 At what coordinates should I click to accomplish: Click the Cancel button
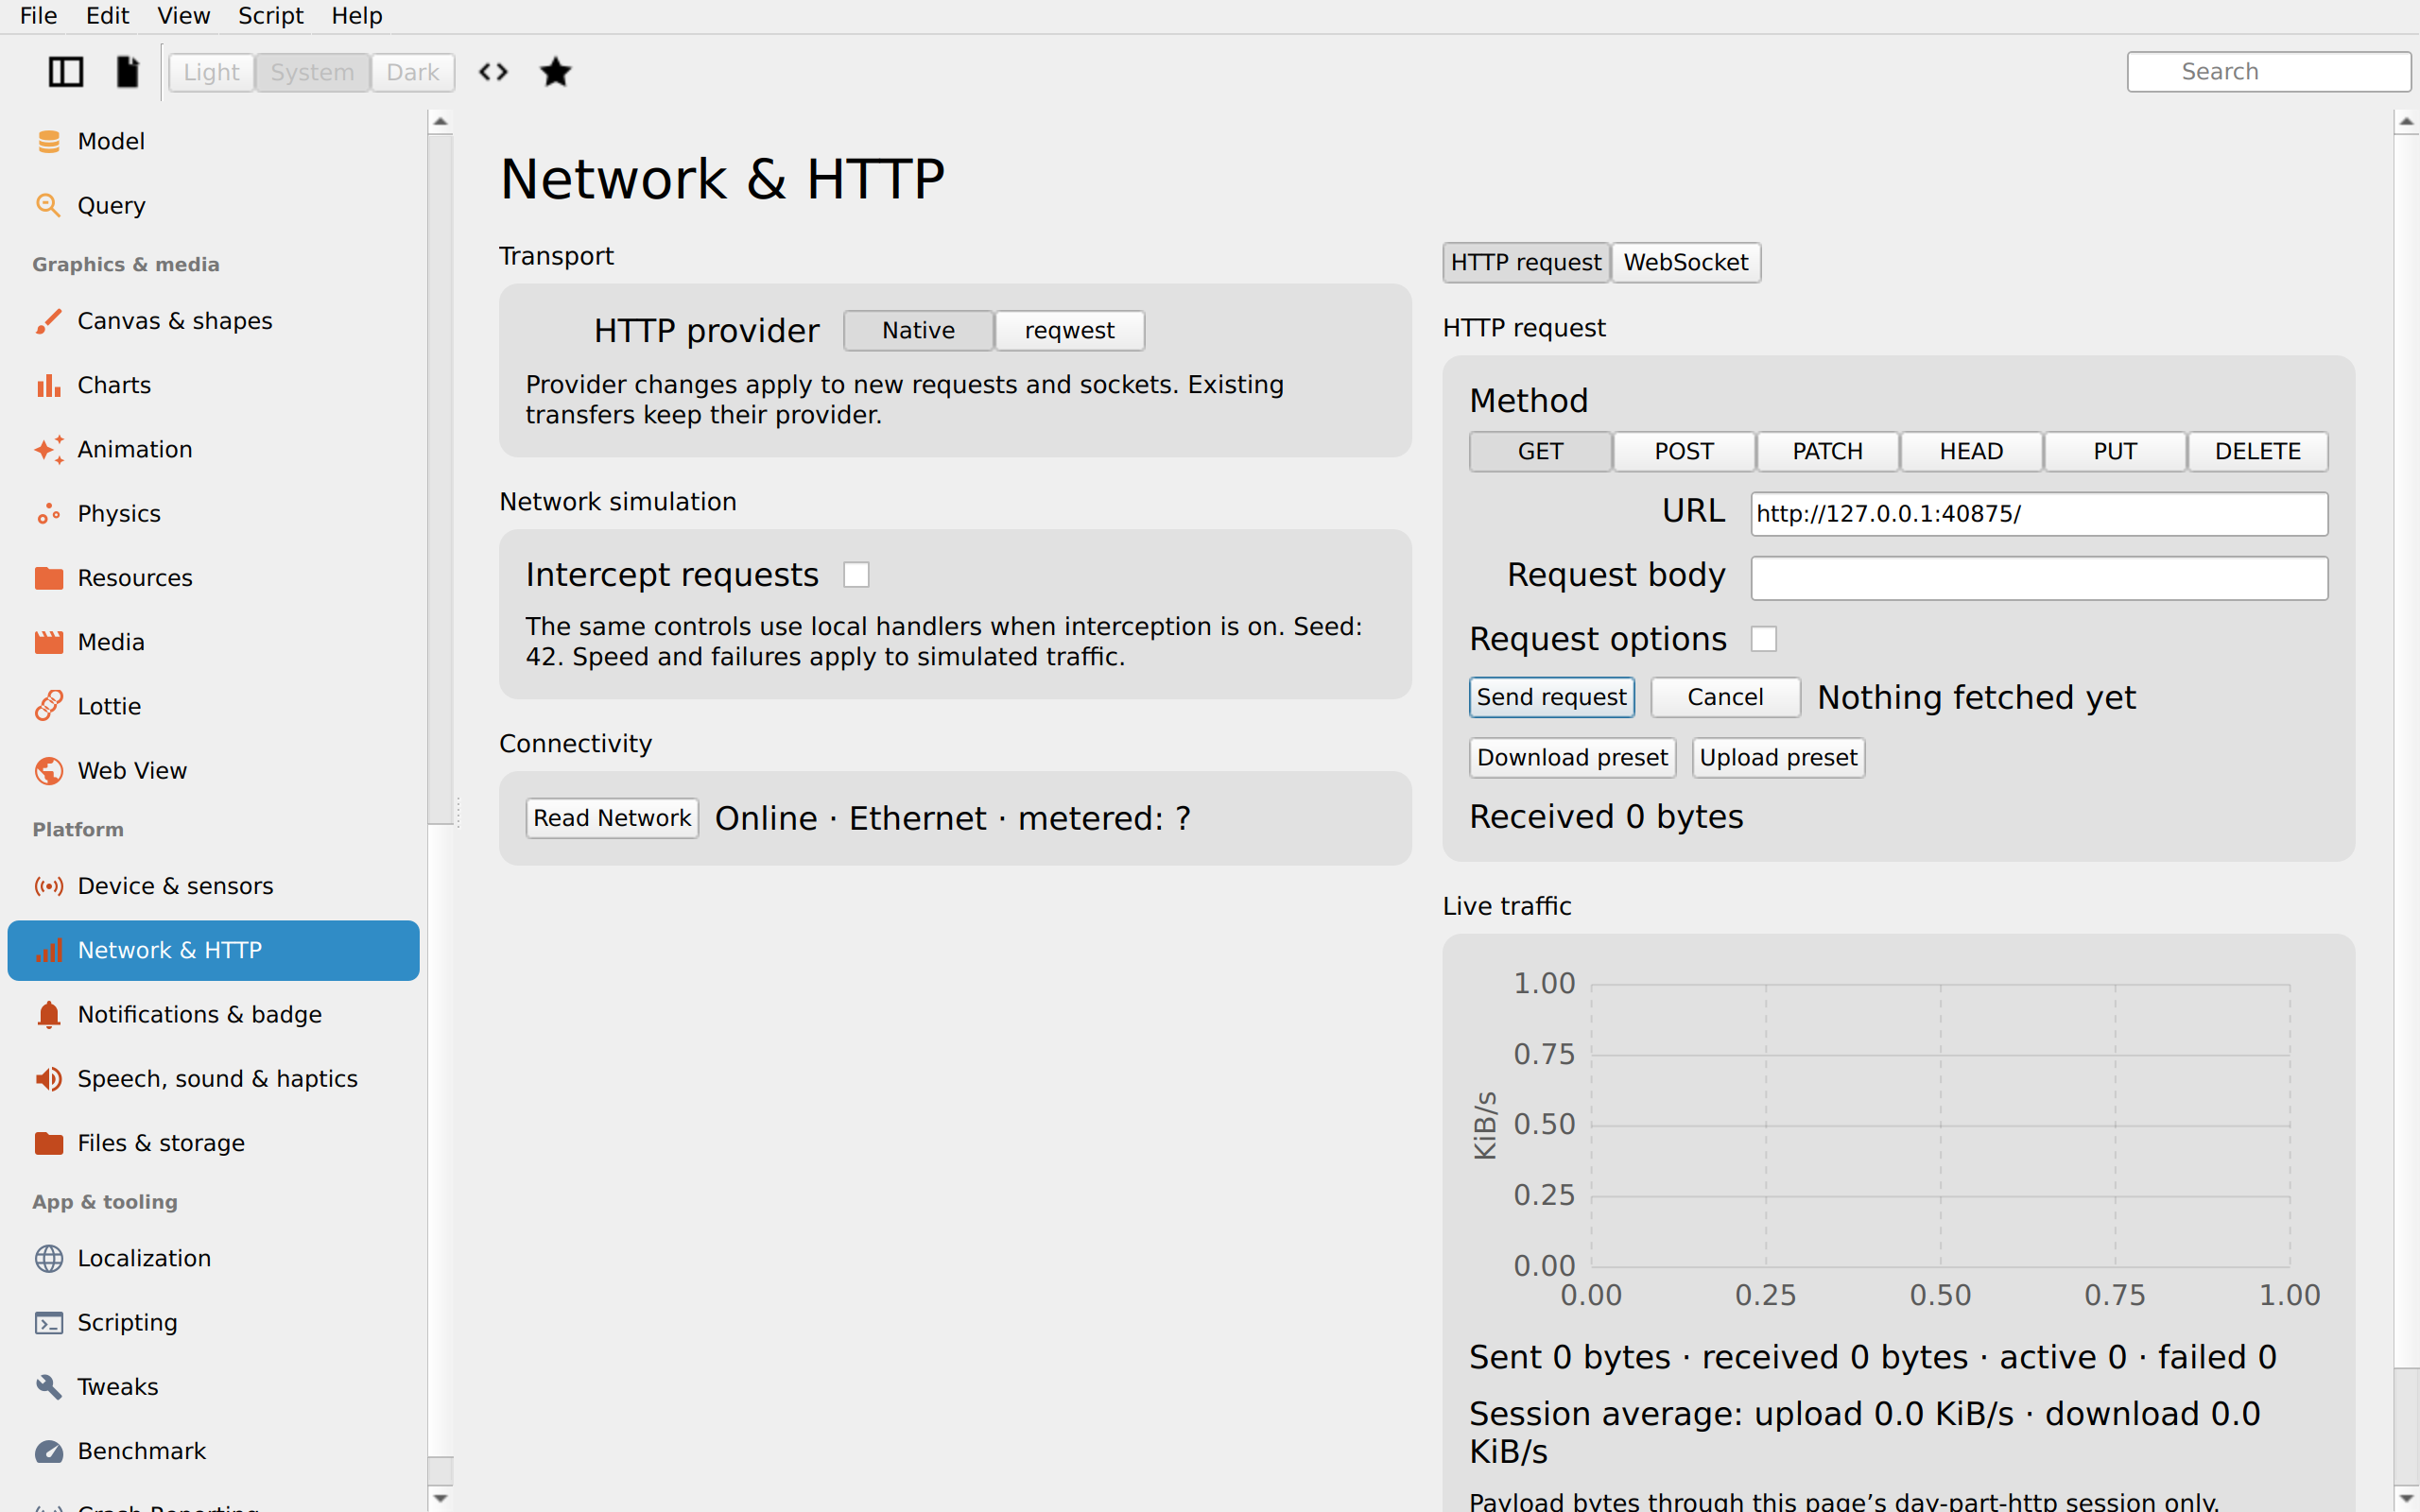(x=1725, y=698)
